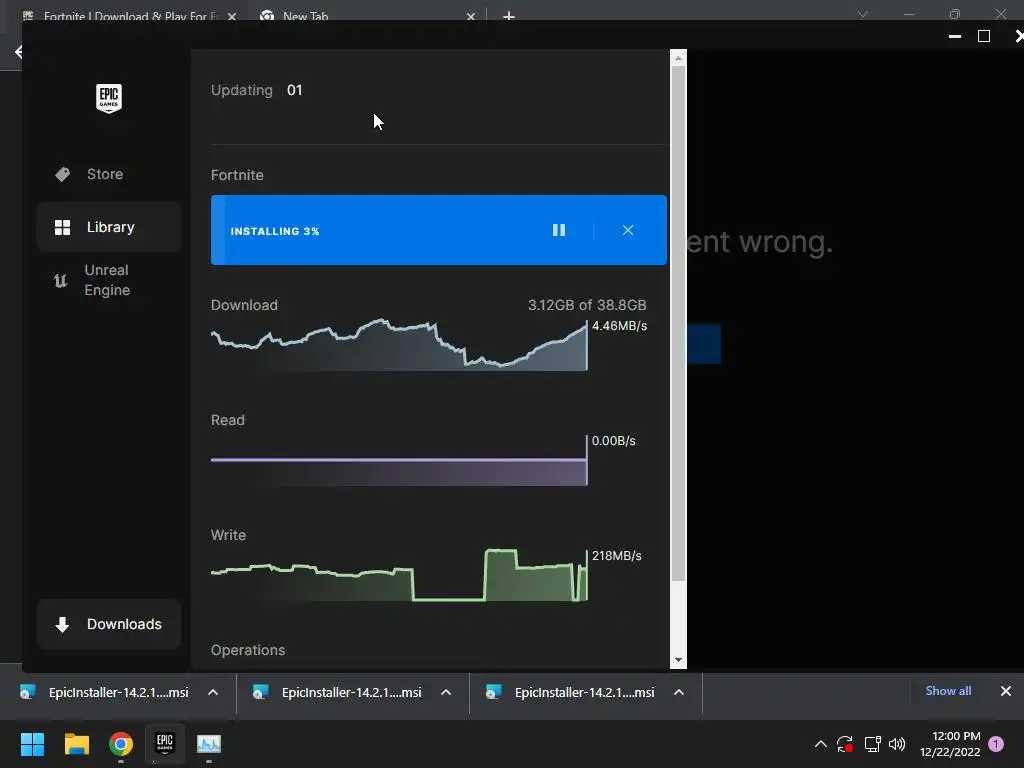Click the Unreal Engine logo icon

[60, 281]
